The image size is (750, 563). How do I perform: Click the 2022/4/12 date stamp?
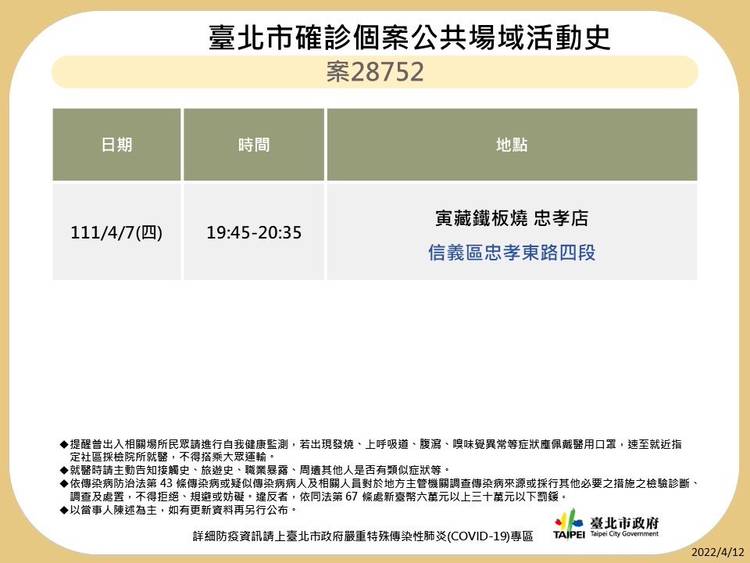click(715, 552)
